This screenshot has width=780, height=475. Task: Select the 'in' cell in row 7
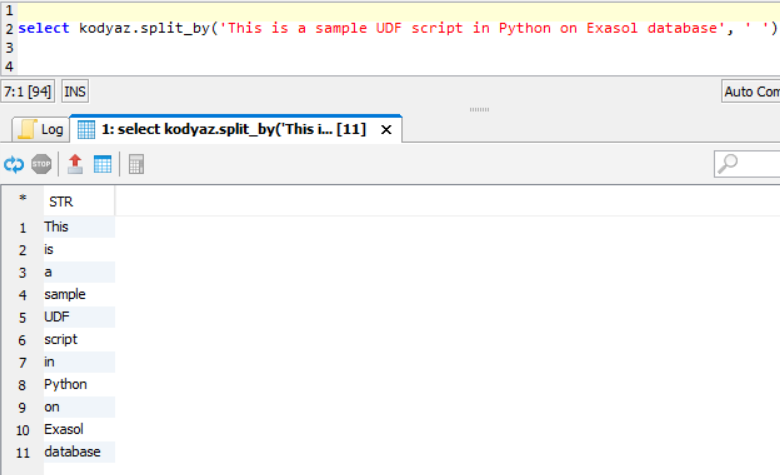tap(79, 362)
